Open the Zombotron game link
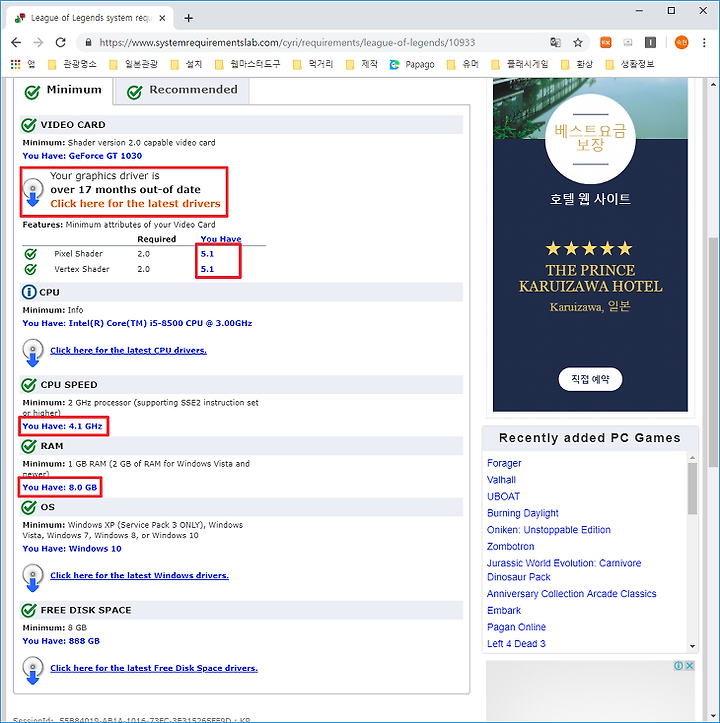This screenshot has width=720, height=723. (511, 546)
